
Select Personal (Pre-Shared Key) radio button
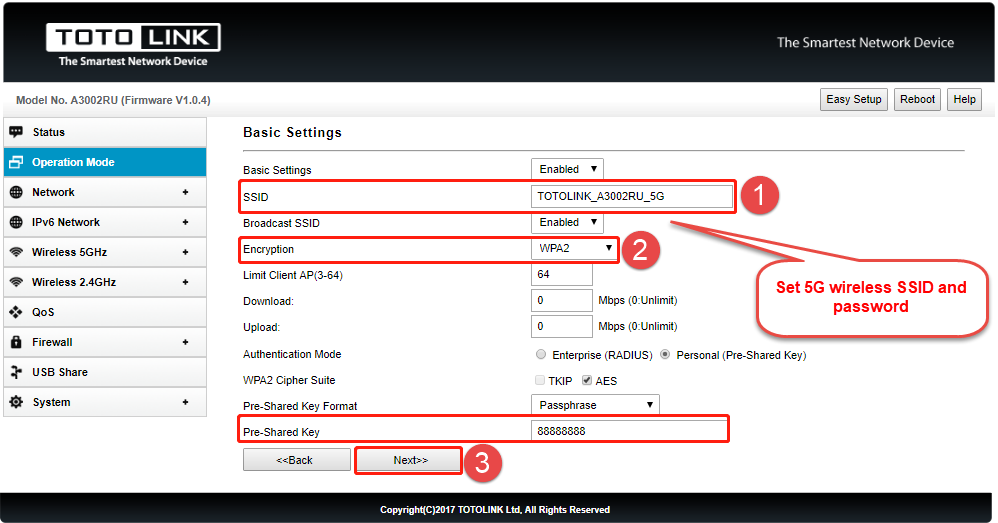(665, 354)
